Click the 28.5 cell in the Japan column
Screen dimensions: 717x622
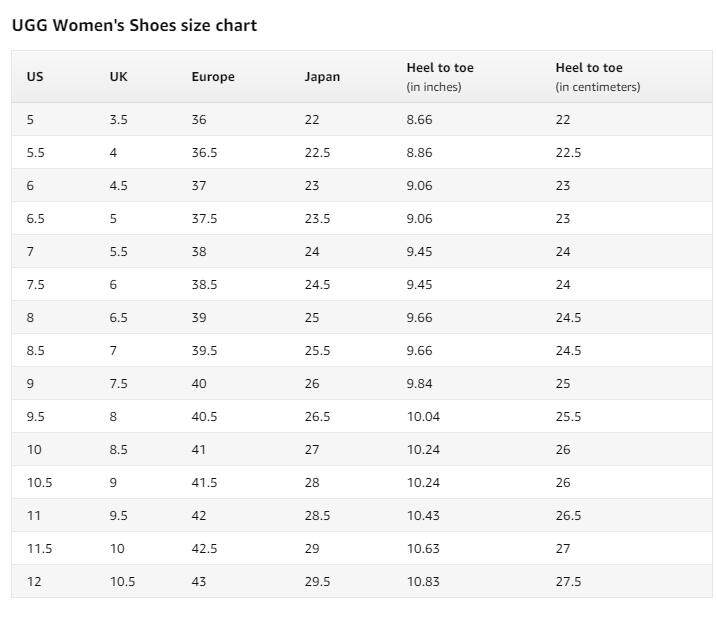(x=317, y=516)
